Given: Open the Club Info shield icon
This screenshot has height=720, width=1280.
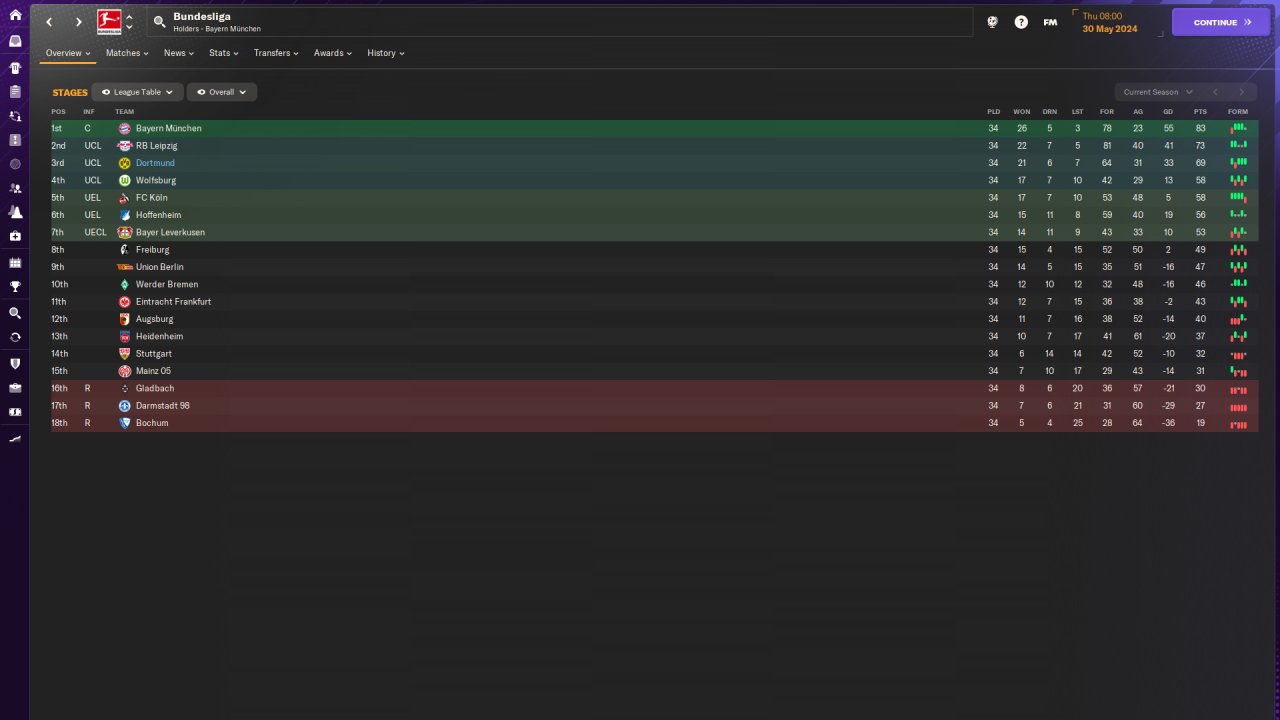Looking at the screenshot, I should [15, 364].
